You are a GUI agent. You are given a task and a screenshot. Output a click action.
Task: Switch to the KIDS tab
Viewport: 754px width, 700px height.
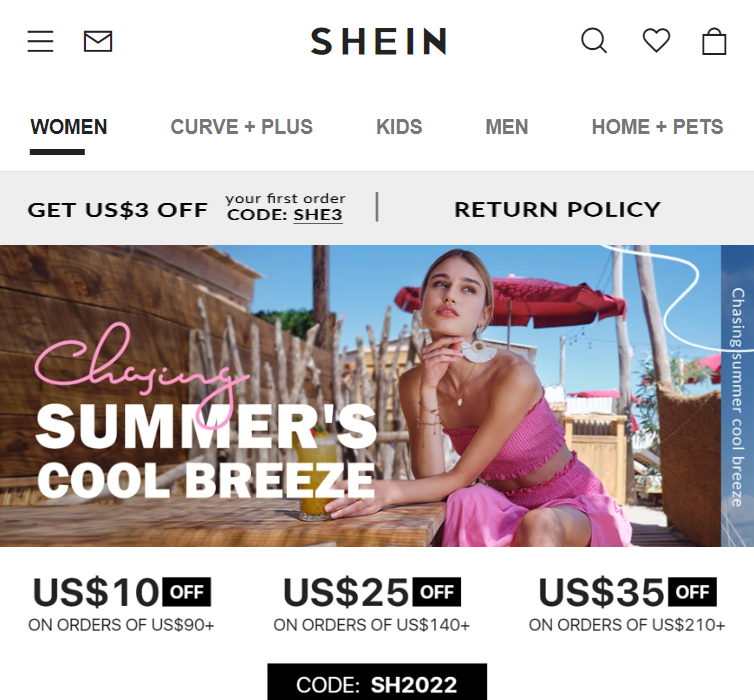point(399,127)
